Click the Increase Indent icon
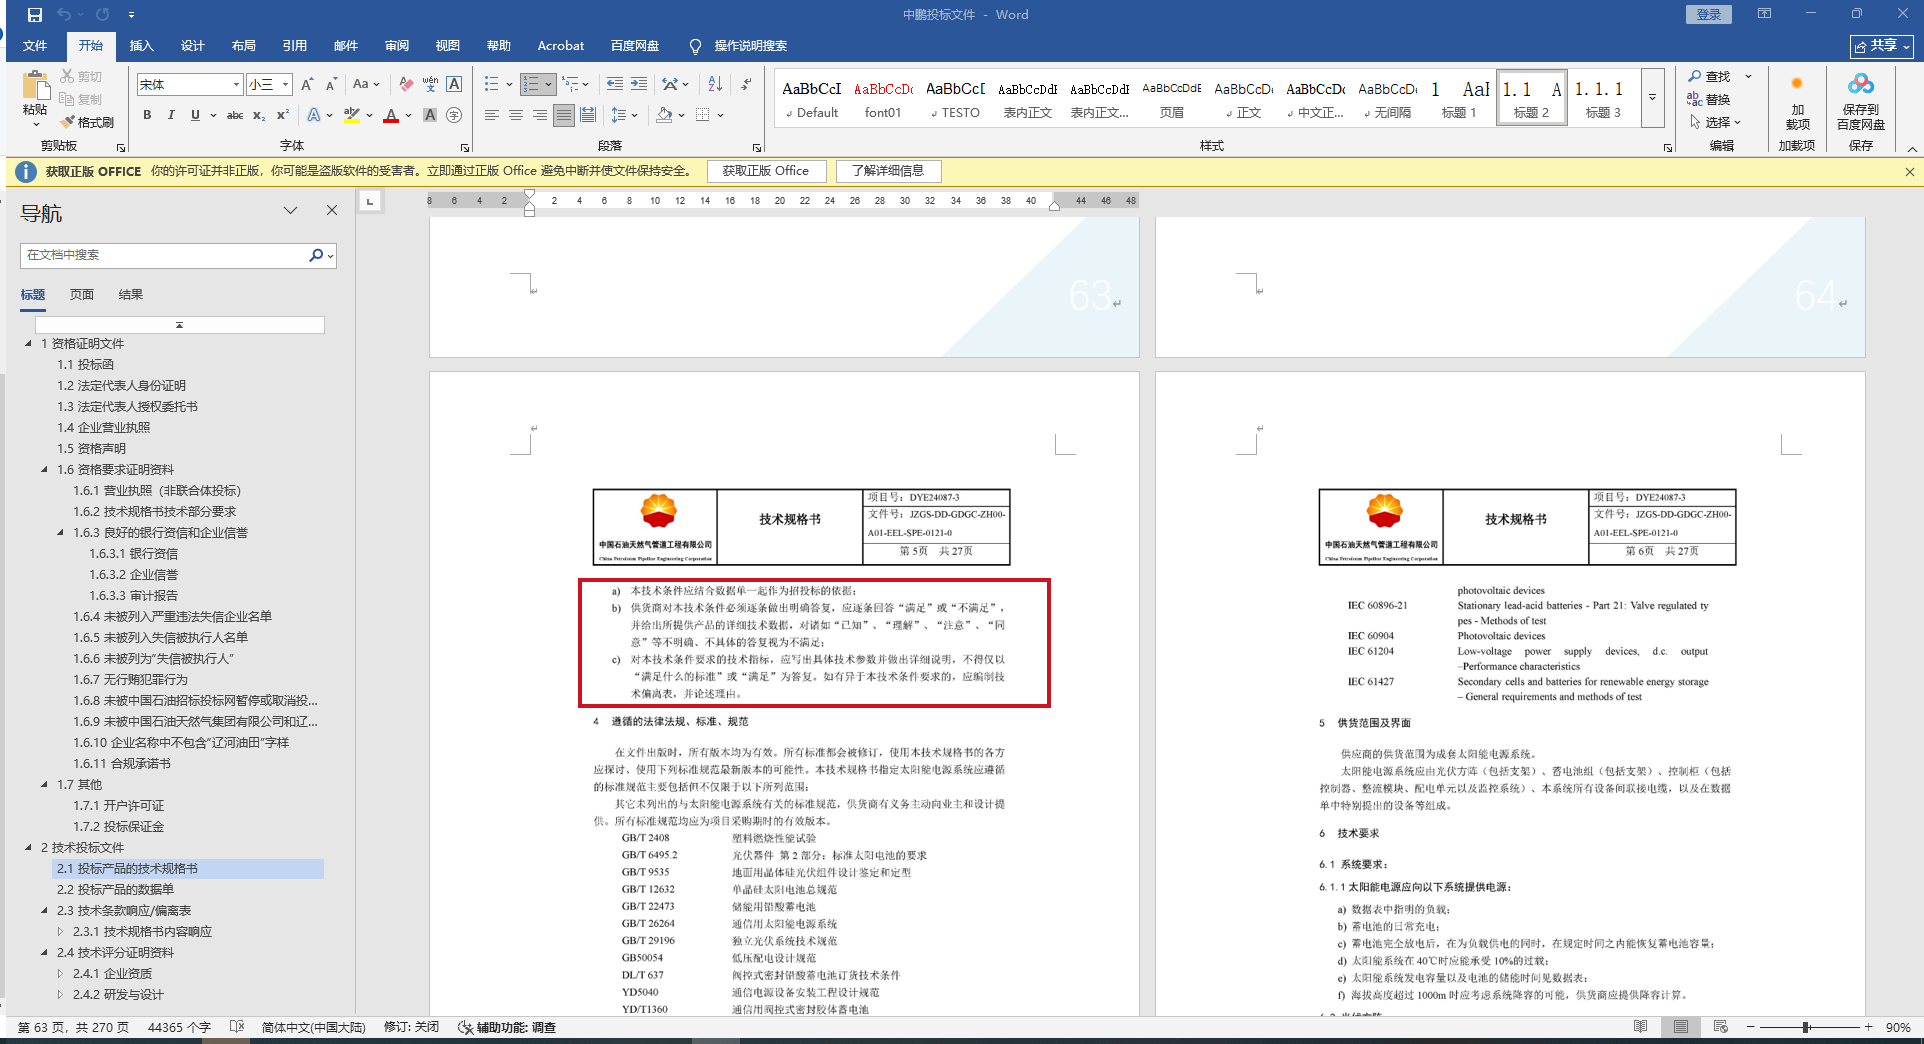The image size is (1924, 1044). point(639,85)
